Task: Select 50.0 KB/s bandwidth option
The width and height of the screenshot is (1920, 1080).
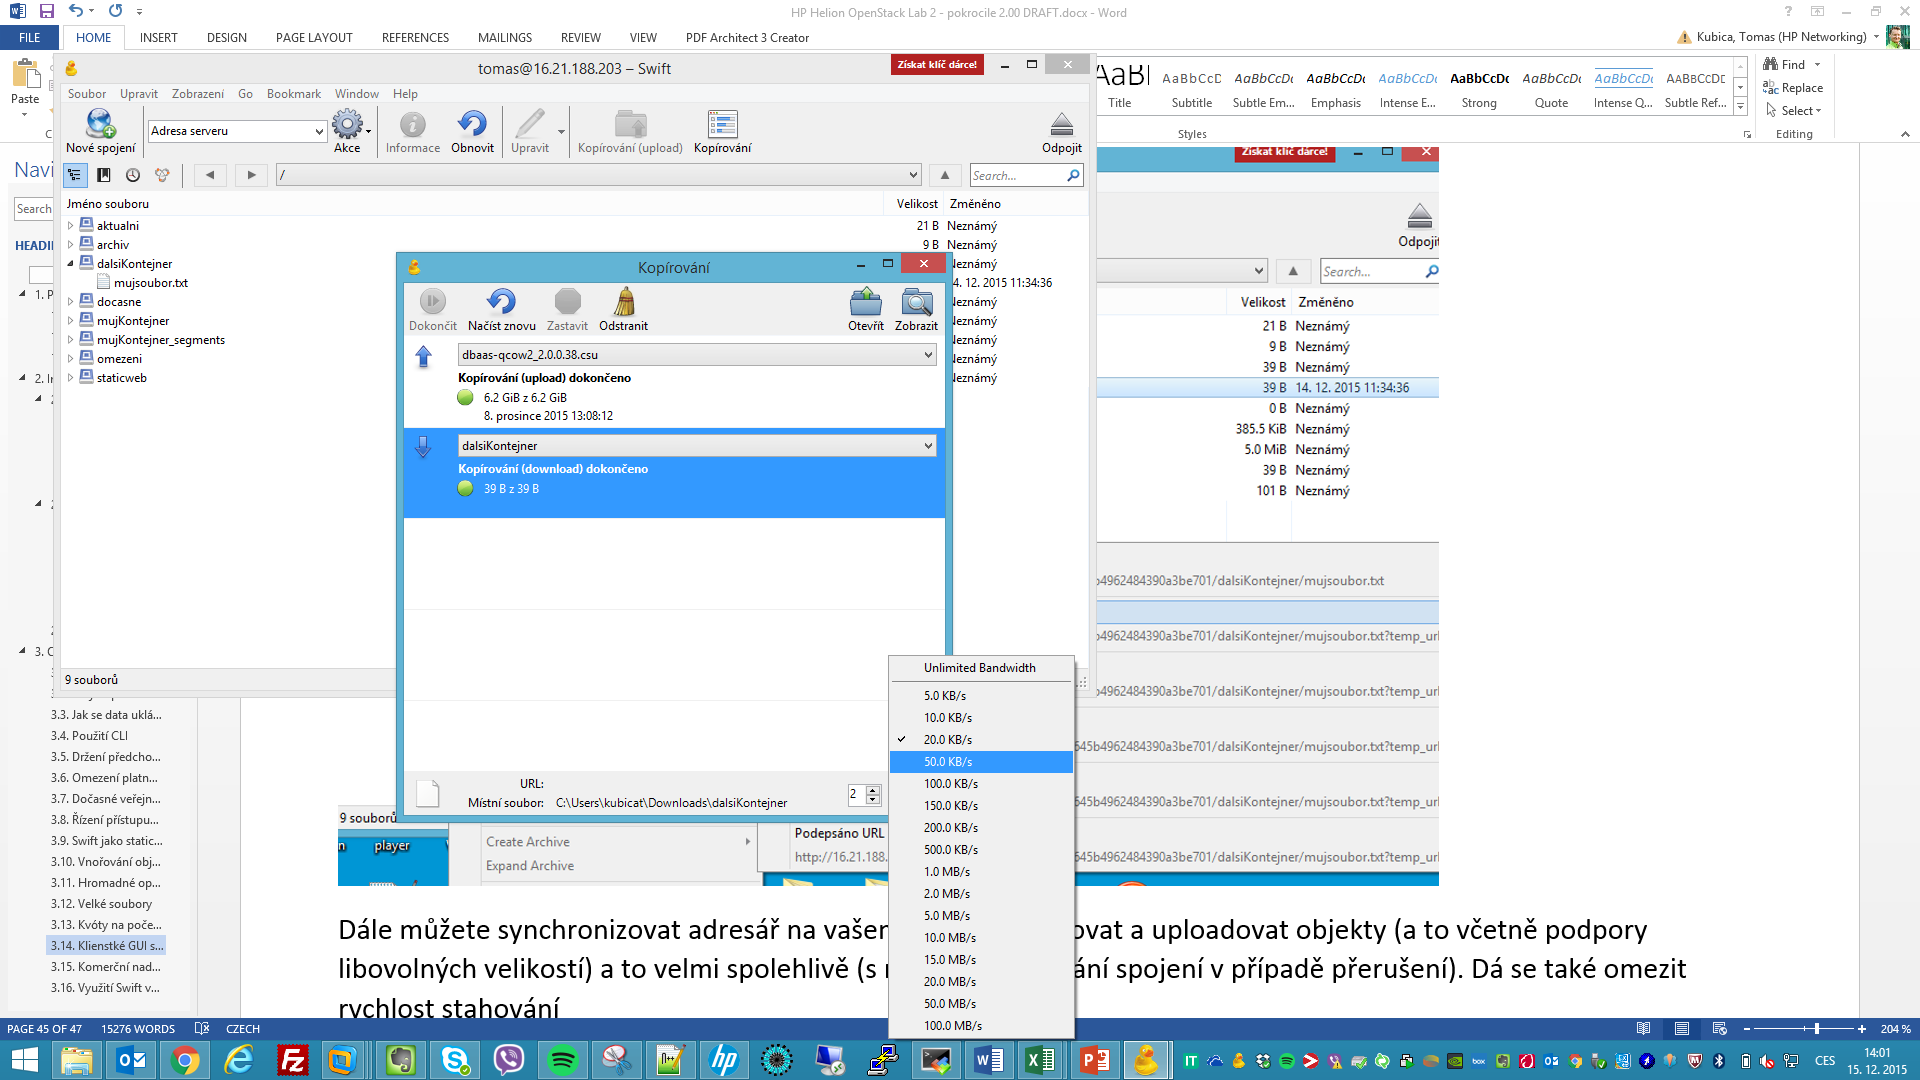Action: (x=981, y=762)
